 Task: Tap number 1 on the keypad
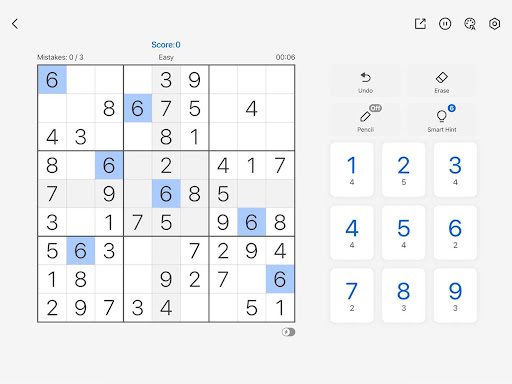[352, 170]
